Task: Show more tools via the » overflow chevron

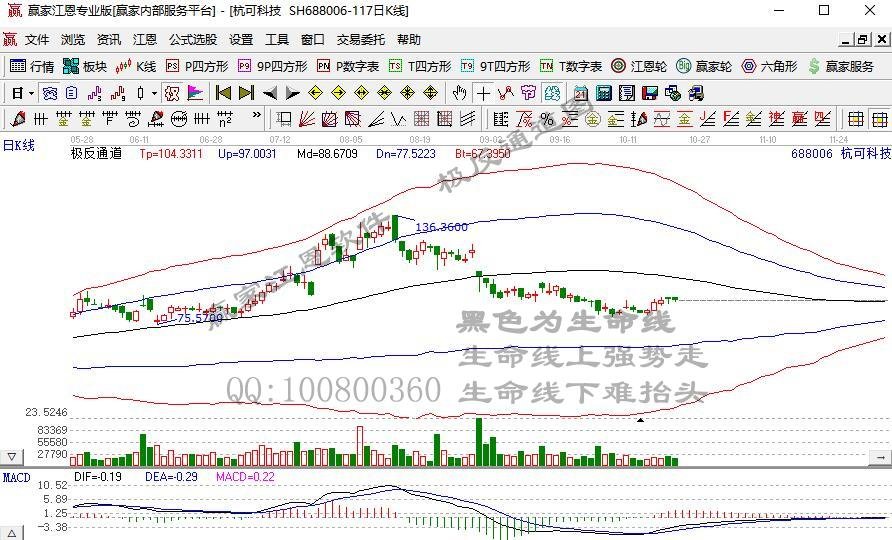Action: [x=257, y=115]
